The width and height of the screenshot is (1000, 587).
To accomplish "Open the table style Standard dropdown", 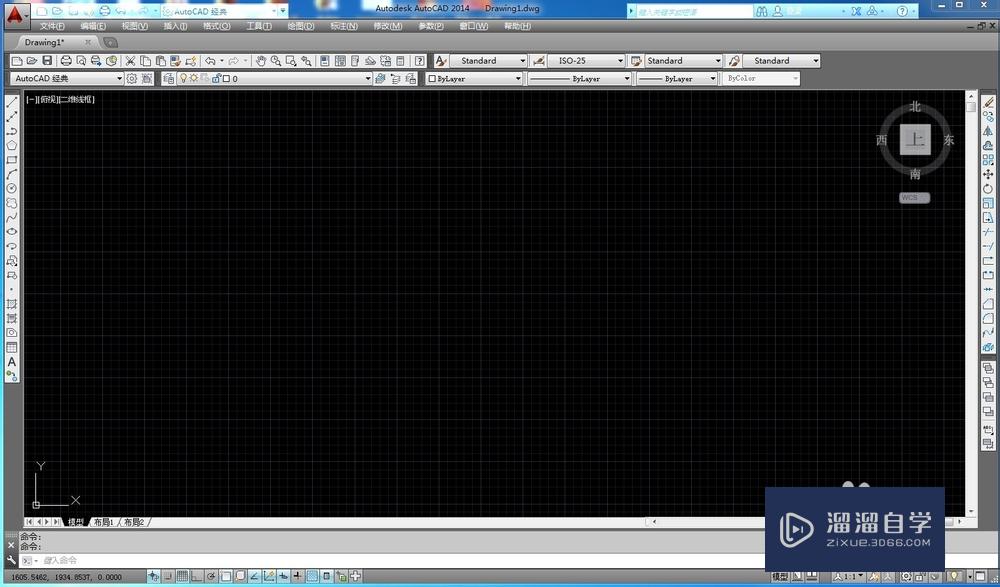I will (683, 61).
